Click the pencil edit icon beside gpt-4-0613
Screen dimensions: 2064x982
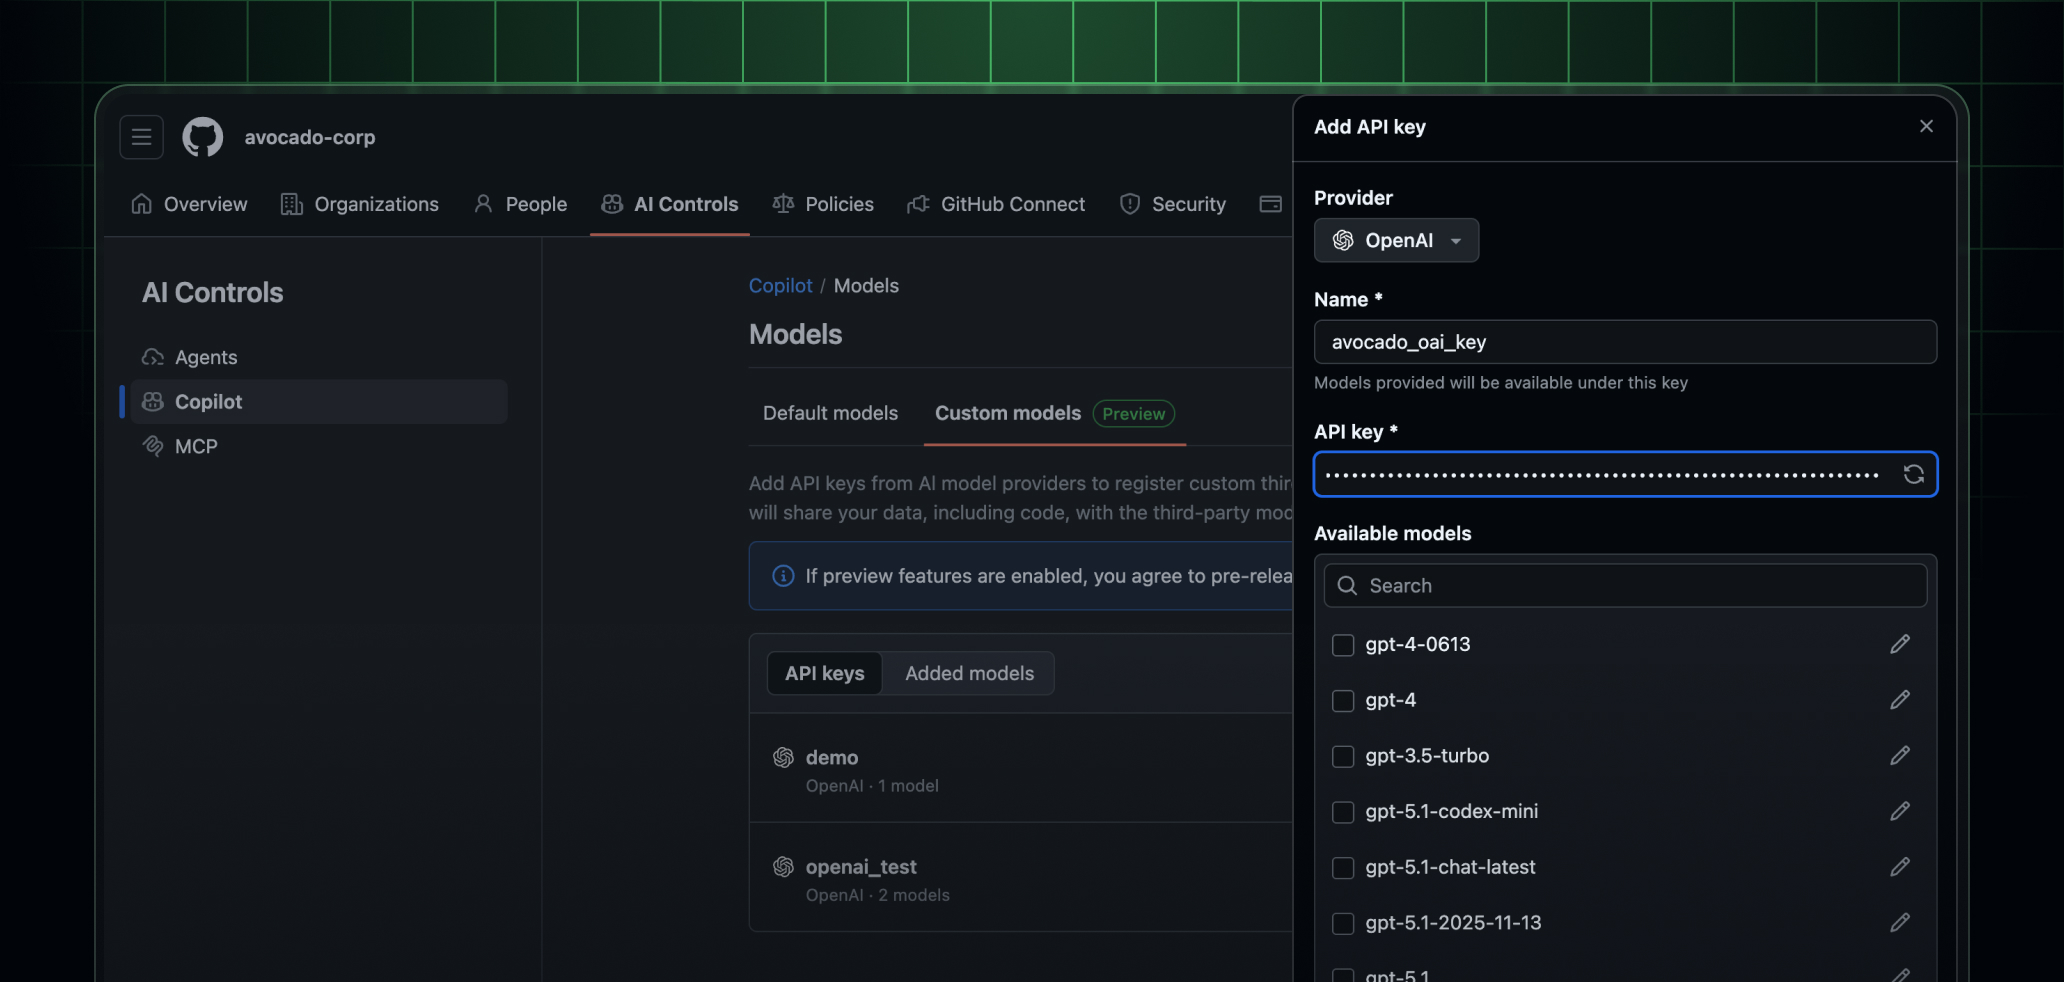pos(1900,645)
